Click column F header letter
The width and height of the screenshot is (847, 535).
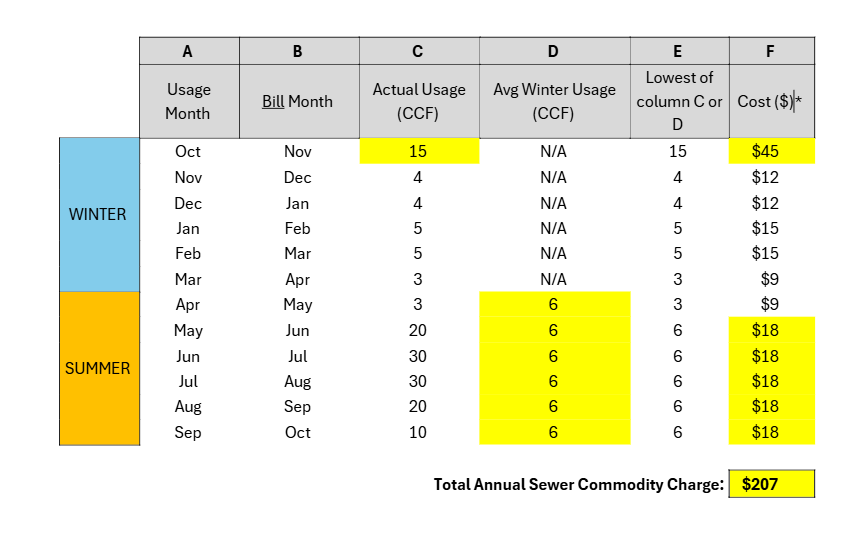click(x=771, y=51)
